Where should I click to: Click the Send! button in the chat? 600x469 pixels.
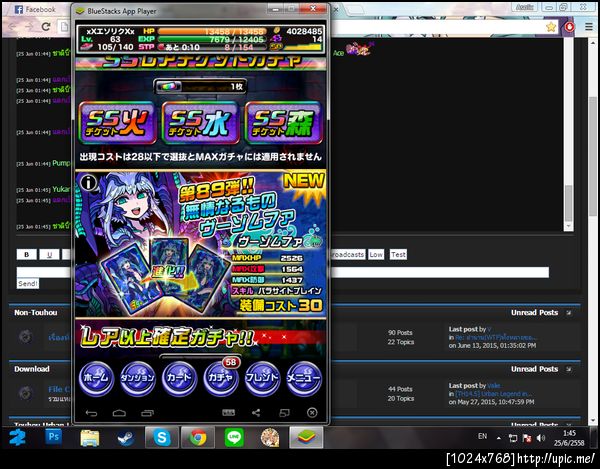point(28,283)
